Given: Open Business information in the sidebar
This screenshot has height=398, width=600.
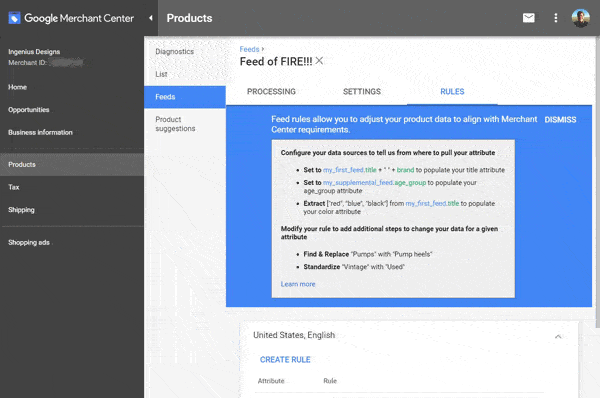Looking at the screenshot, I should pos(40,132).
